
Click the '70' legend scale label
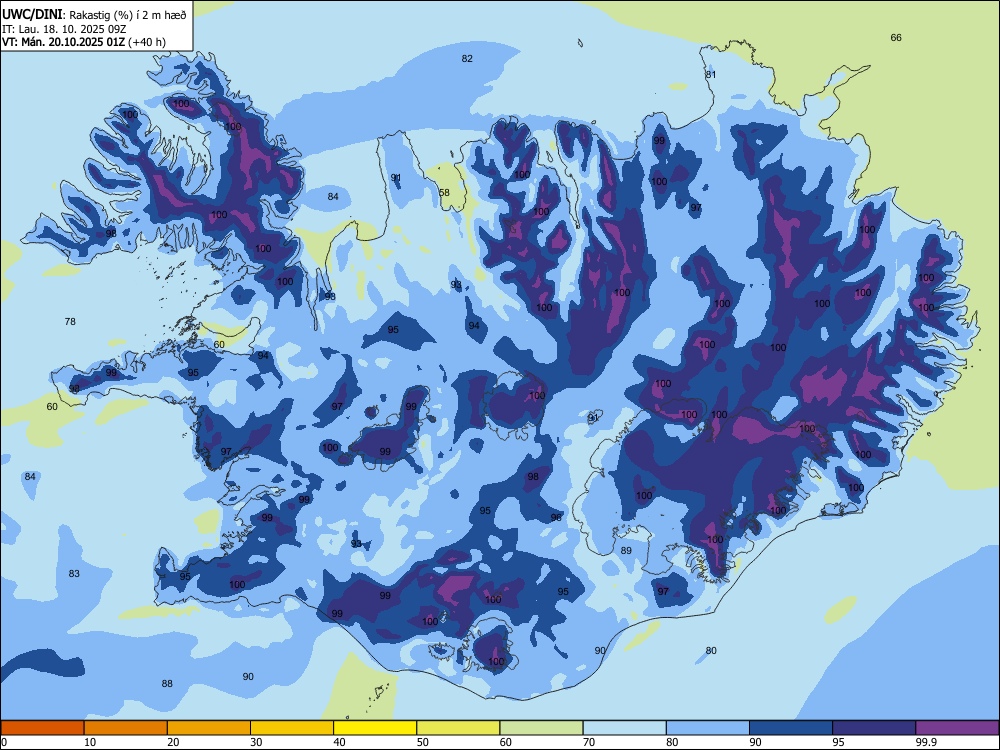[x=589, y=742]
